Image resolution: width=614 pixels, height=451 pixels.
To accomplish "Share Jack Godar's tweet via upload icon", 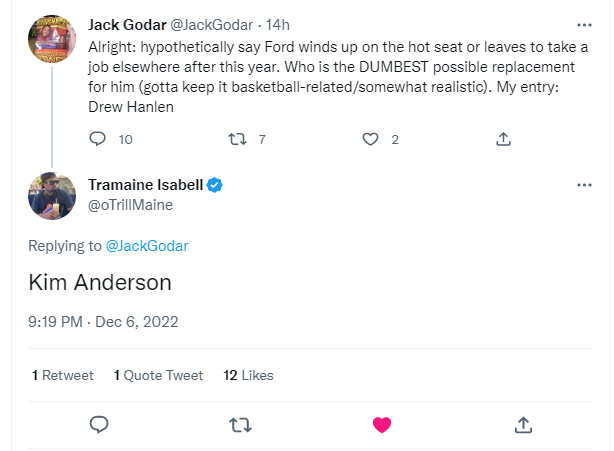I will (503, 139).
